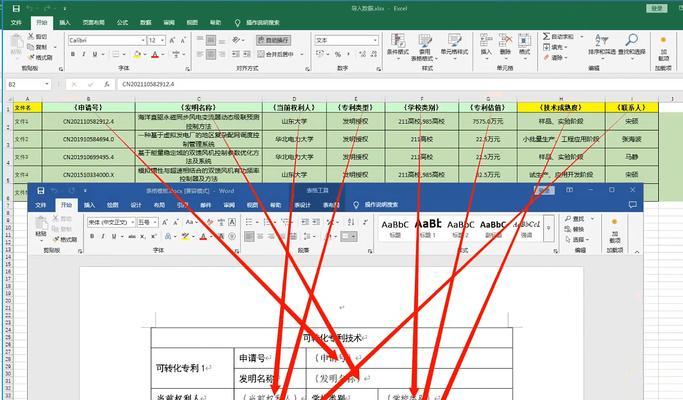Toggle Italic in Excel's font group
This screenshot has height=400, width=683.
(x=83, y=54)
